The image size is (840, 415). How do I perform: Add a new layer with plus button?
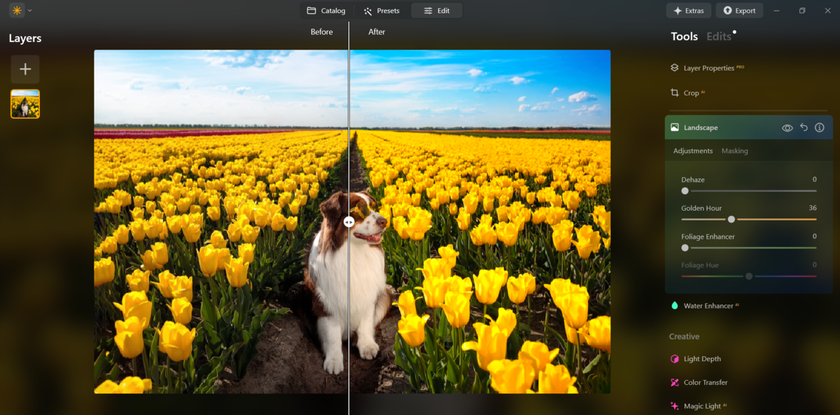coord(25,69)
